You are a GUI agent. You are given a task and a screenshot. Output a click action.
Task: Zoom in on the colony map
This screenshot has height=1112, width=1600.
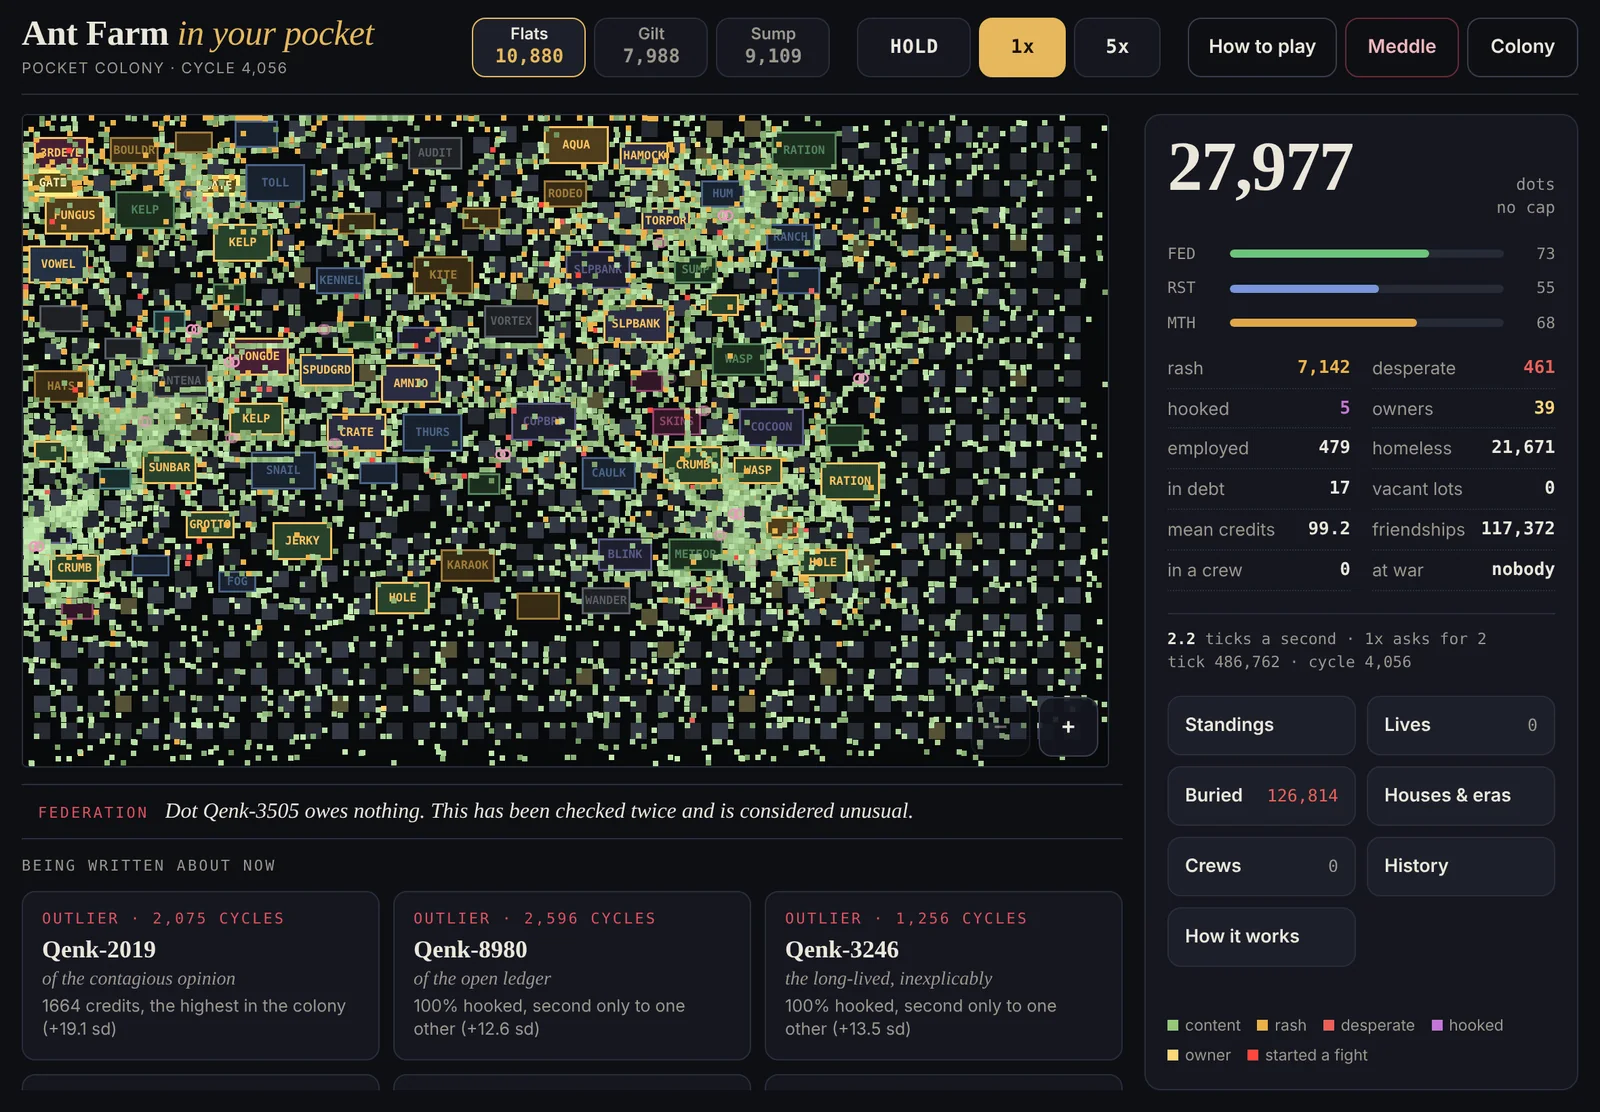point(1068,727)
